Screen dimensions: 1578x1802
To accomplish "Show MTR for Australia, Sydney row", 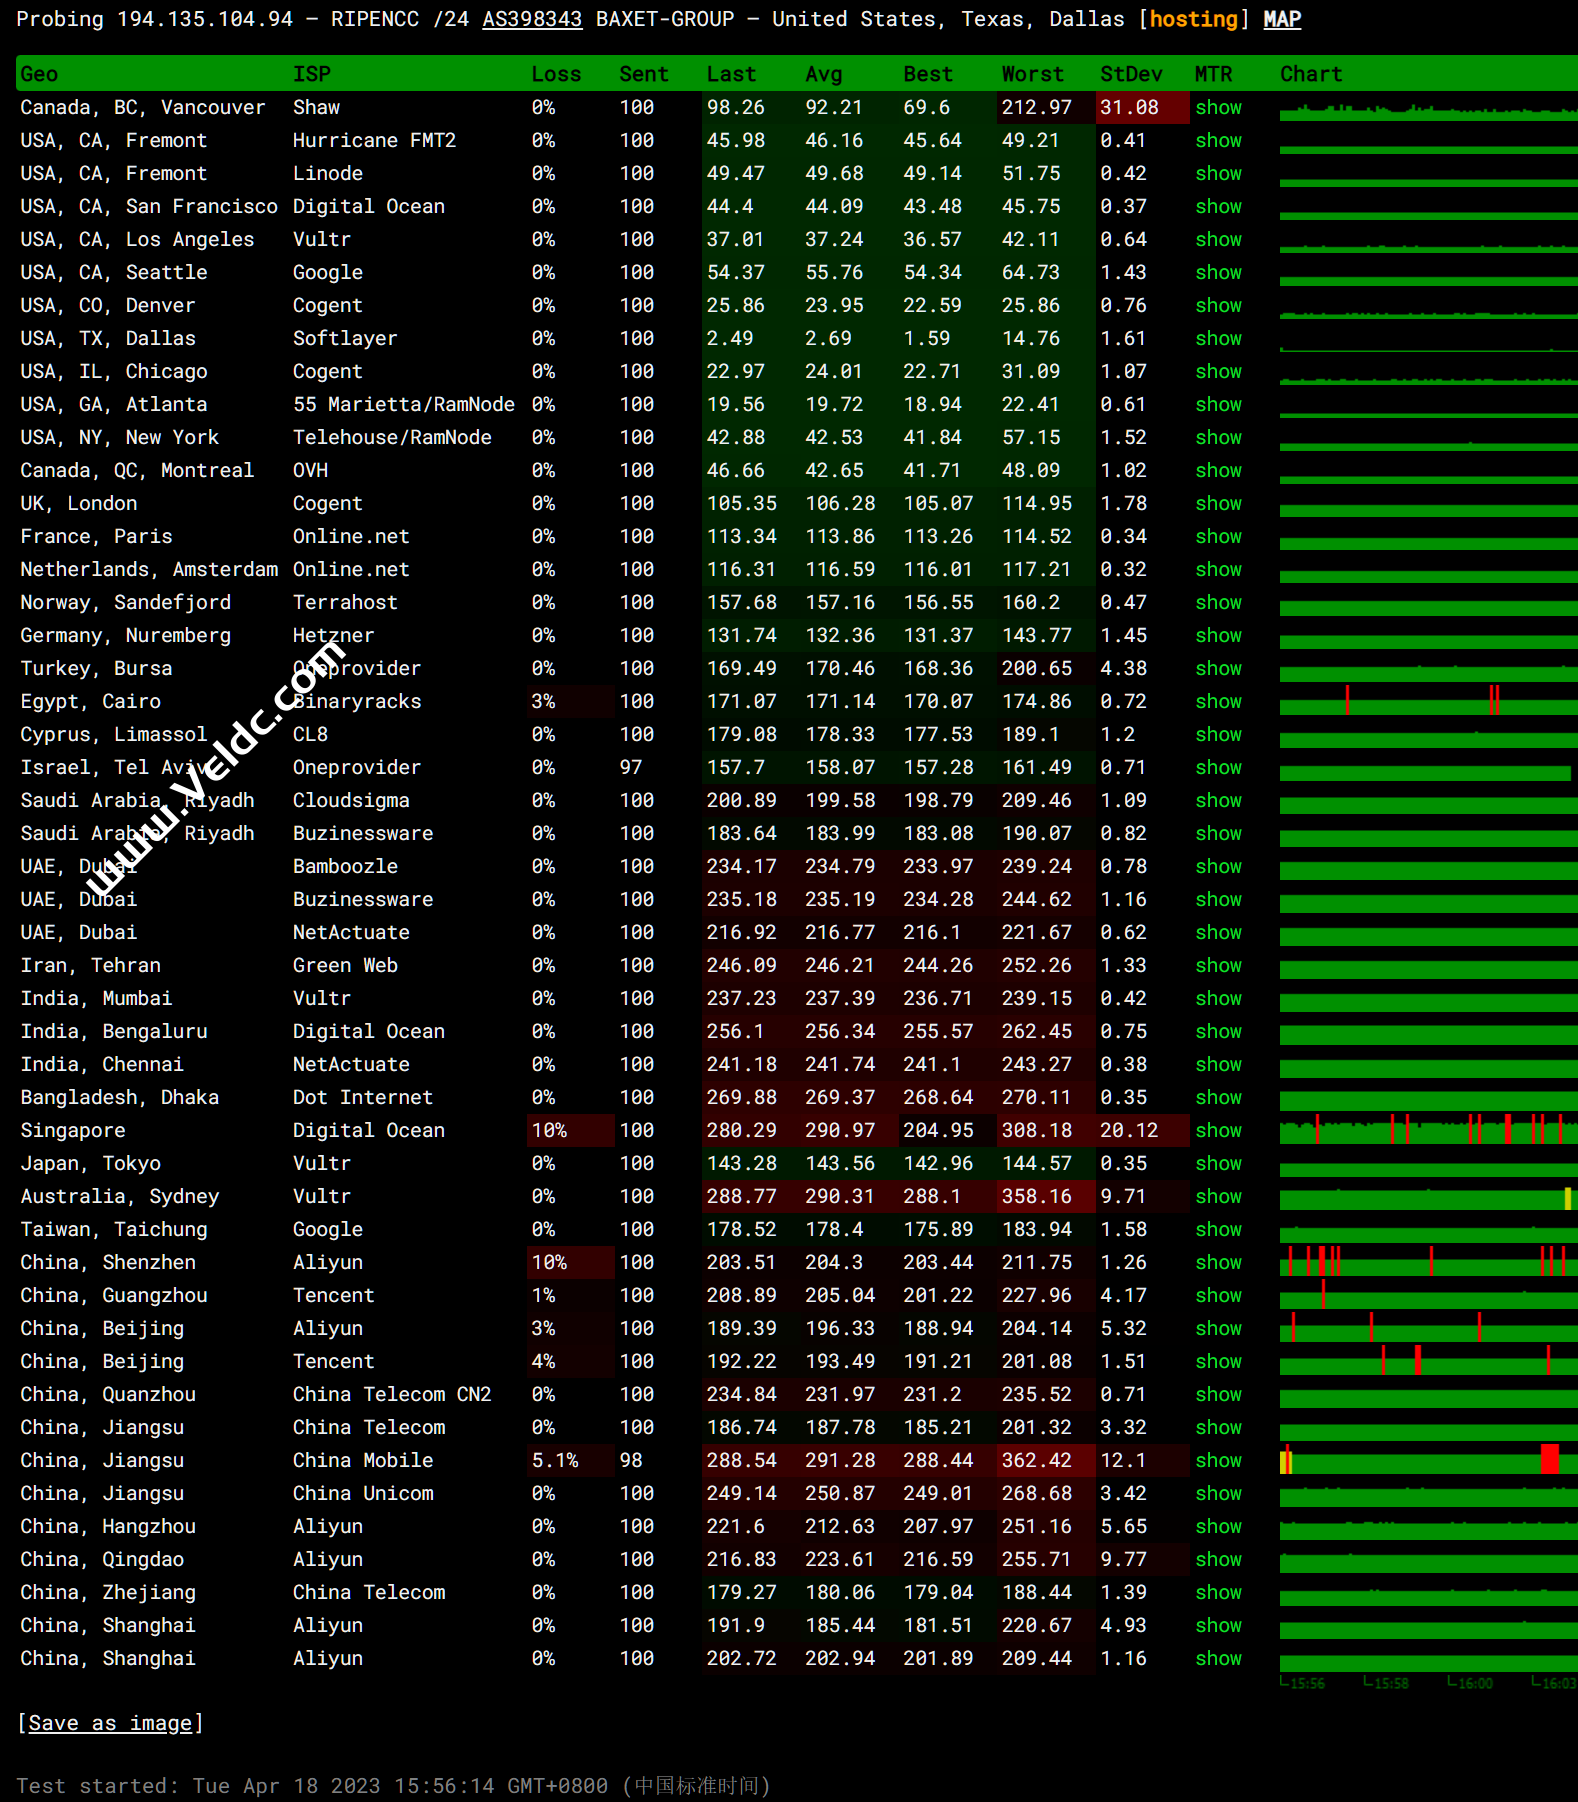I will [x=1218, y=1196].
